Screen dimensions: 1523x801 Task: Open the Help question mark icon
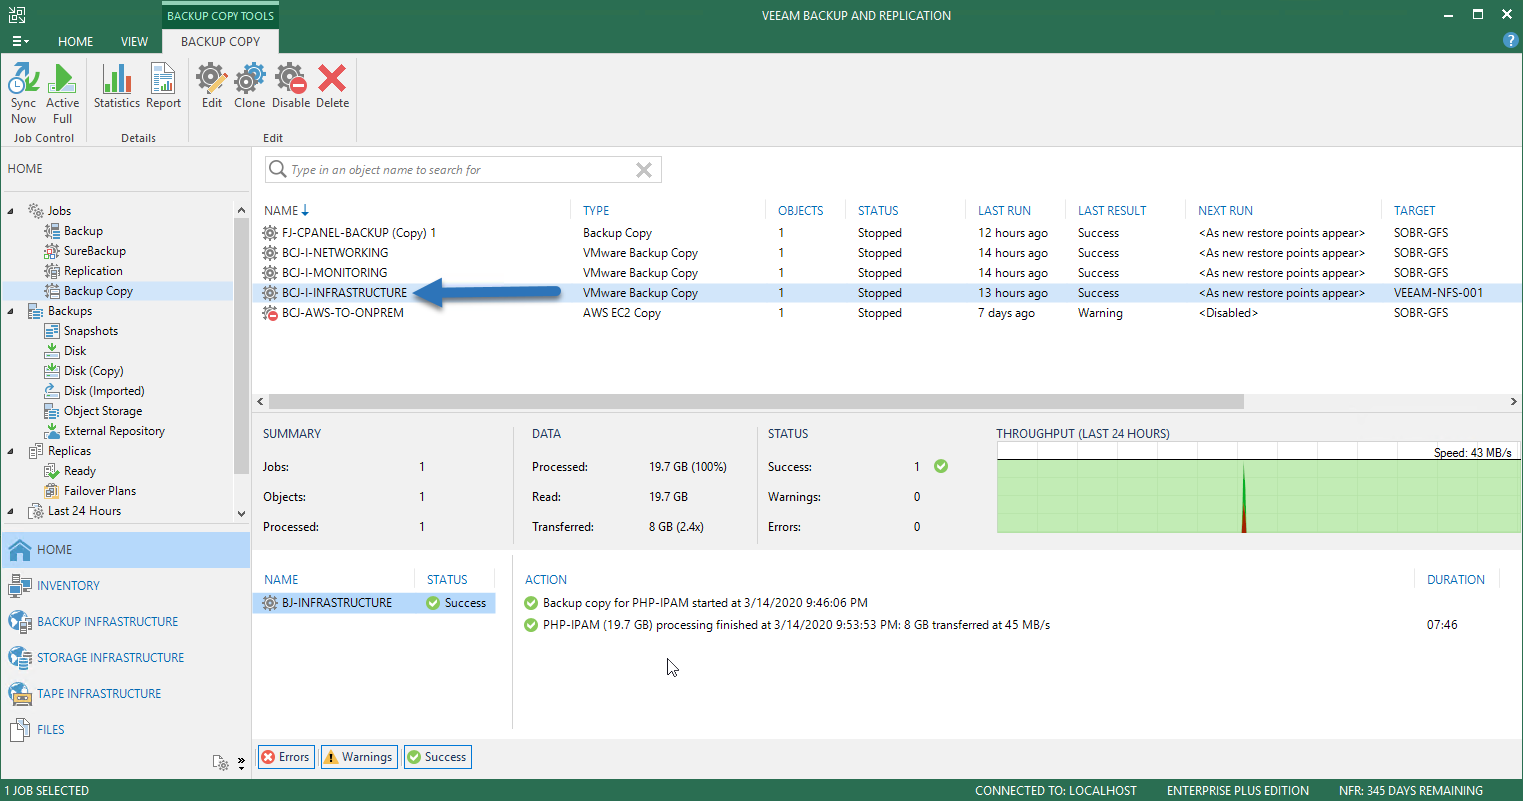coord(1510,41)
